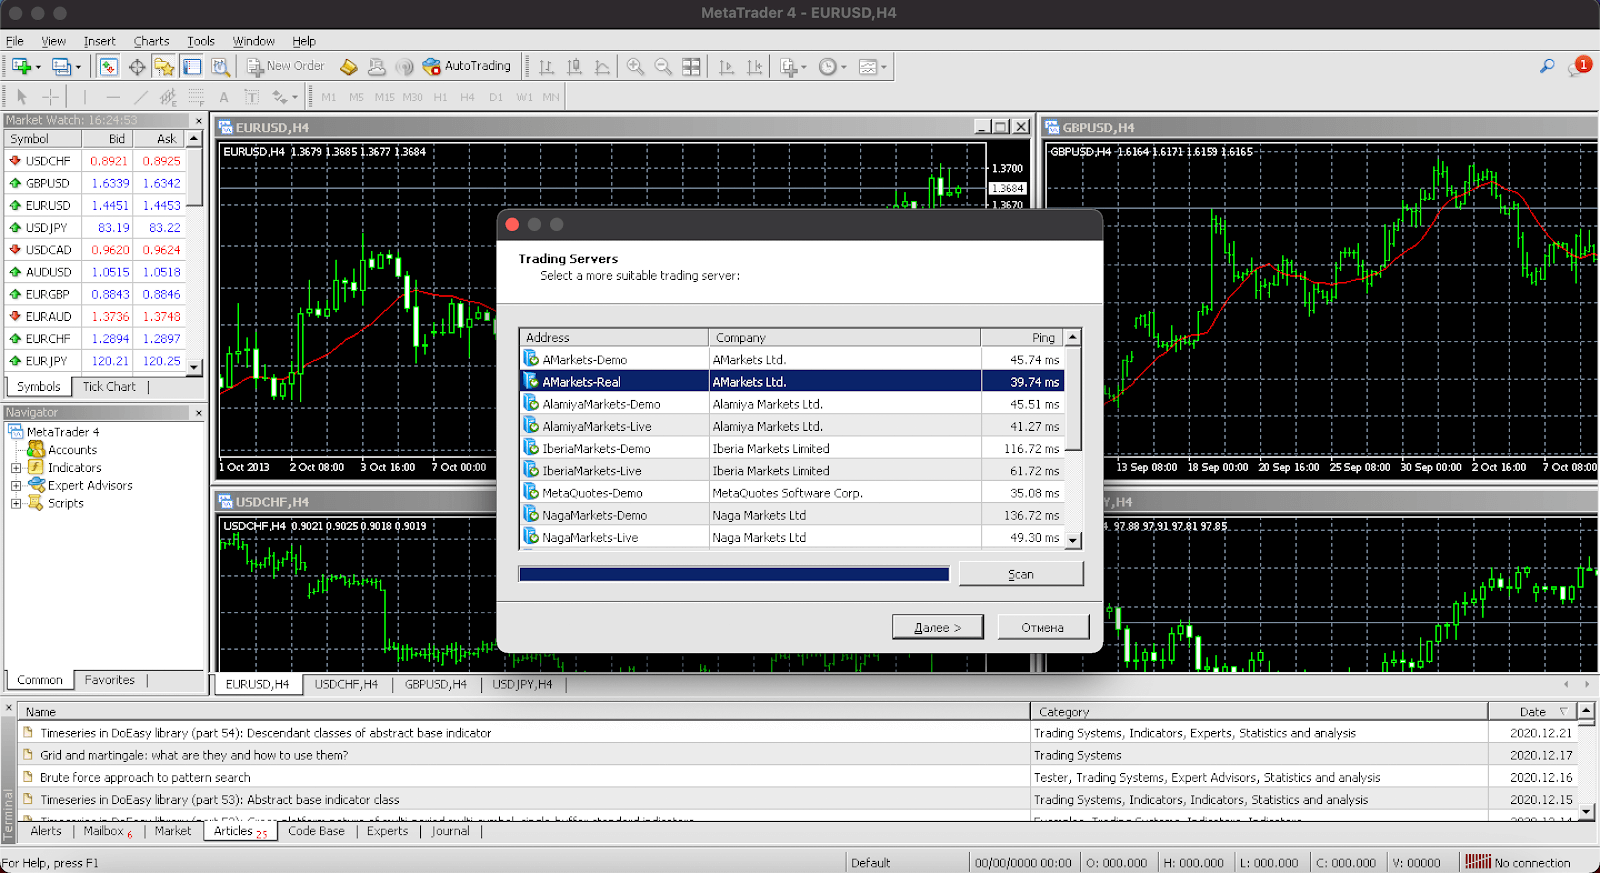The image size is (1600, 873).
Task: Open the Data Window crosshair icon
Action: point(137,67)
